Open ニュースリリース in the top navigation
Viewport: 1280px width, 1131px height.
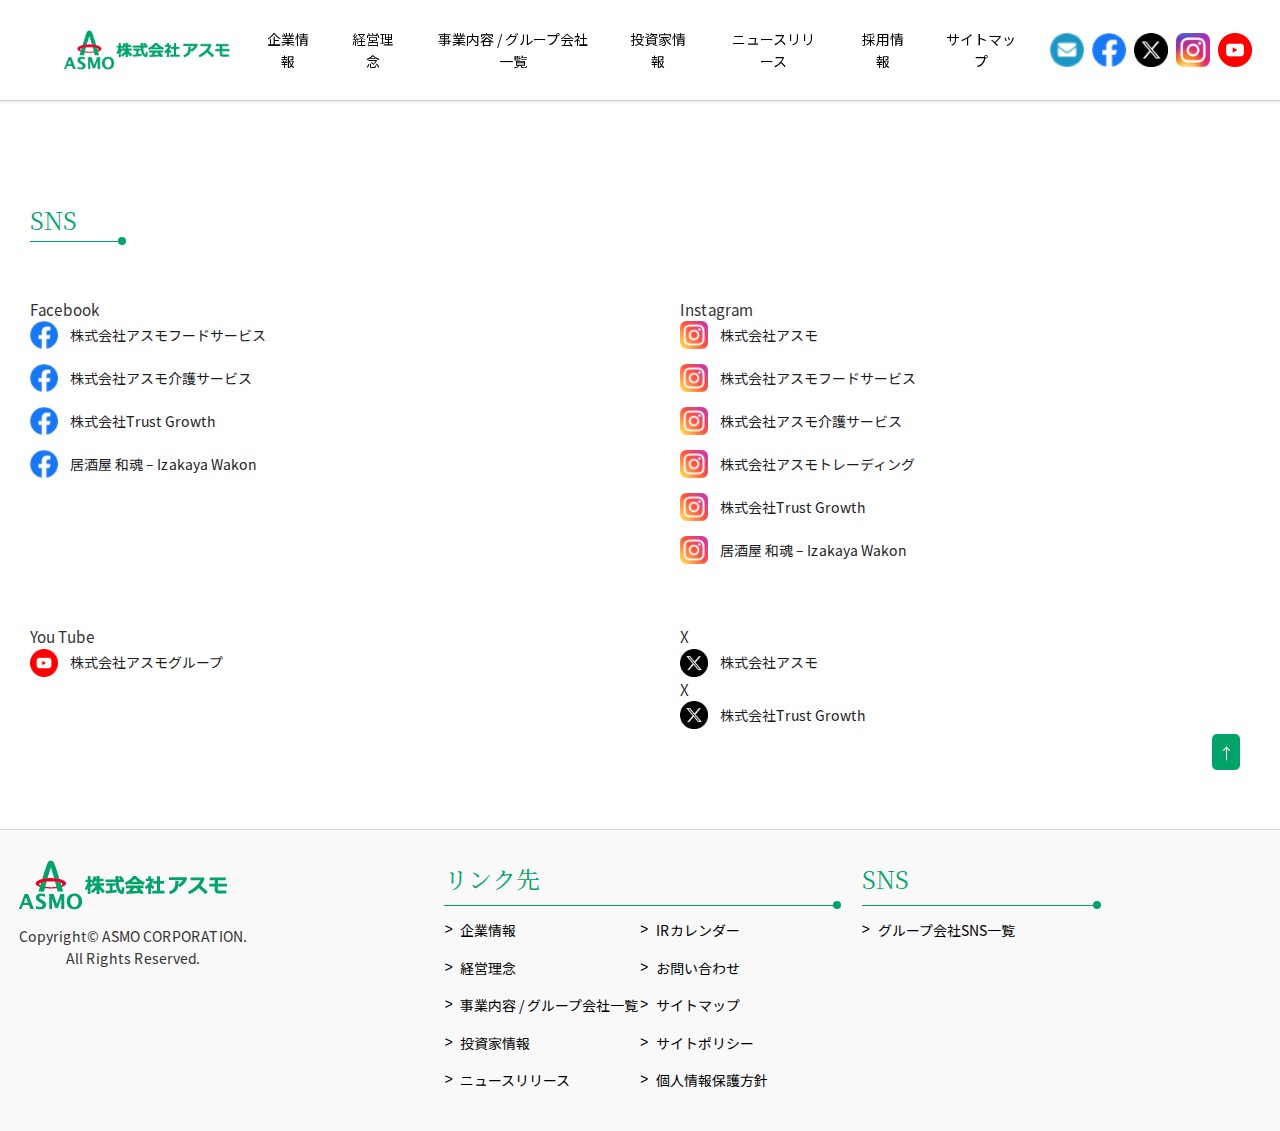(x=773, y=50)
